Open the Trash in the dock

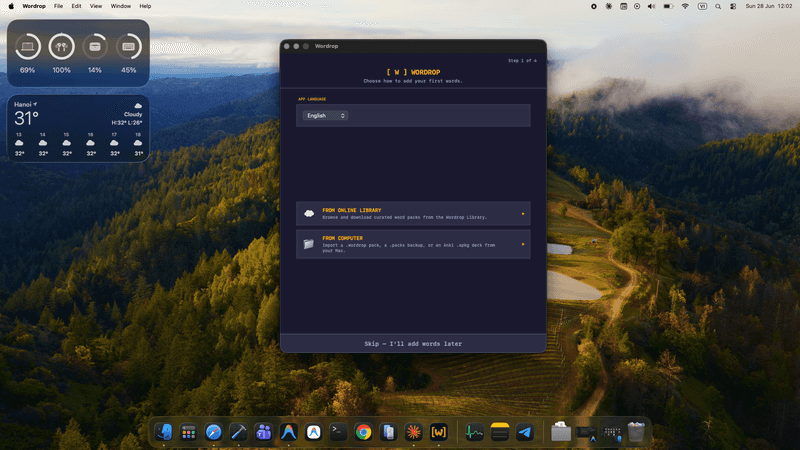tap(636, 432)
